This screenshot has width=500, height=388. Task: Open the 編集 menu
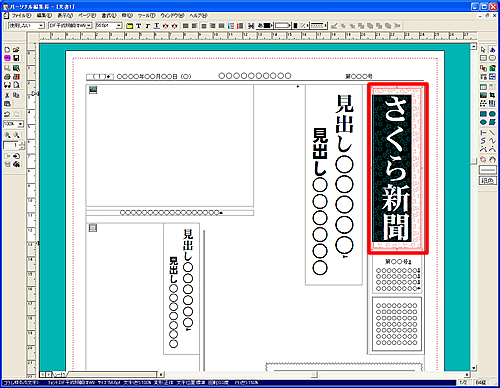tap(44, 16)
